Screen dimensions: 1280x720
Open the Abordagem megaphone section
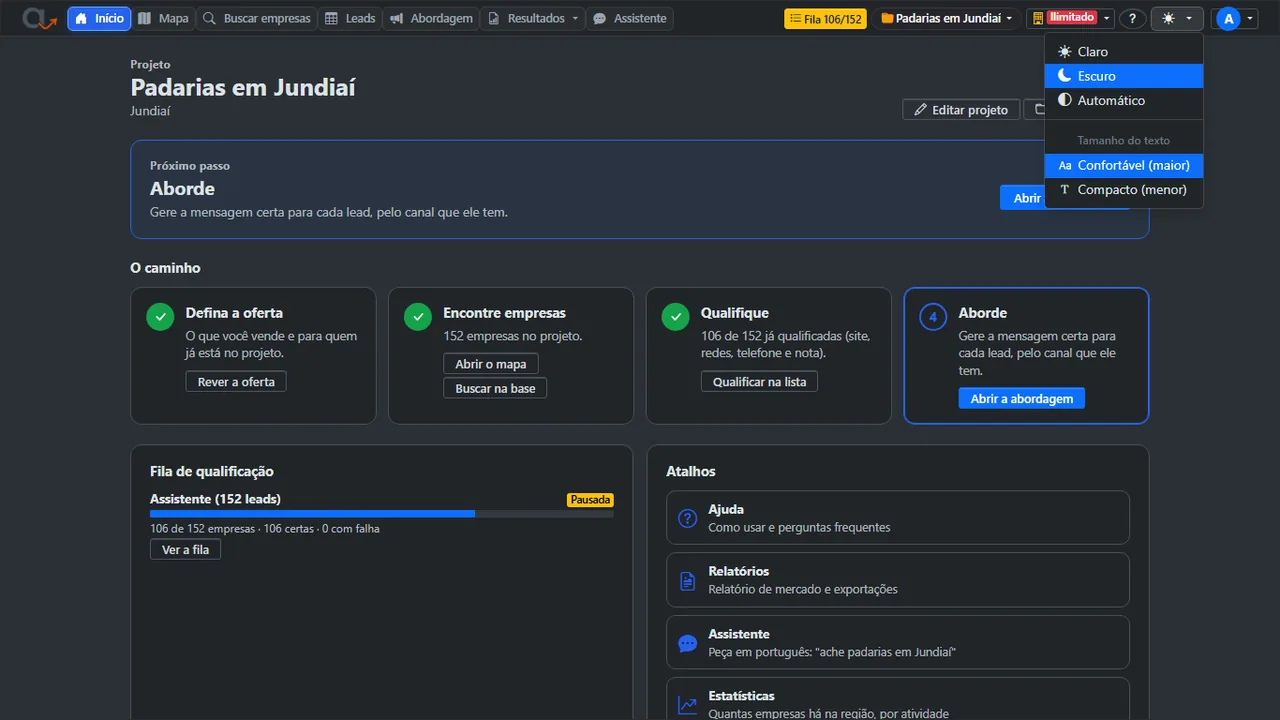[431, 18]
